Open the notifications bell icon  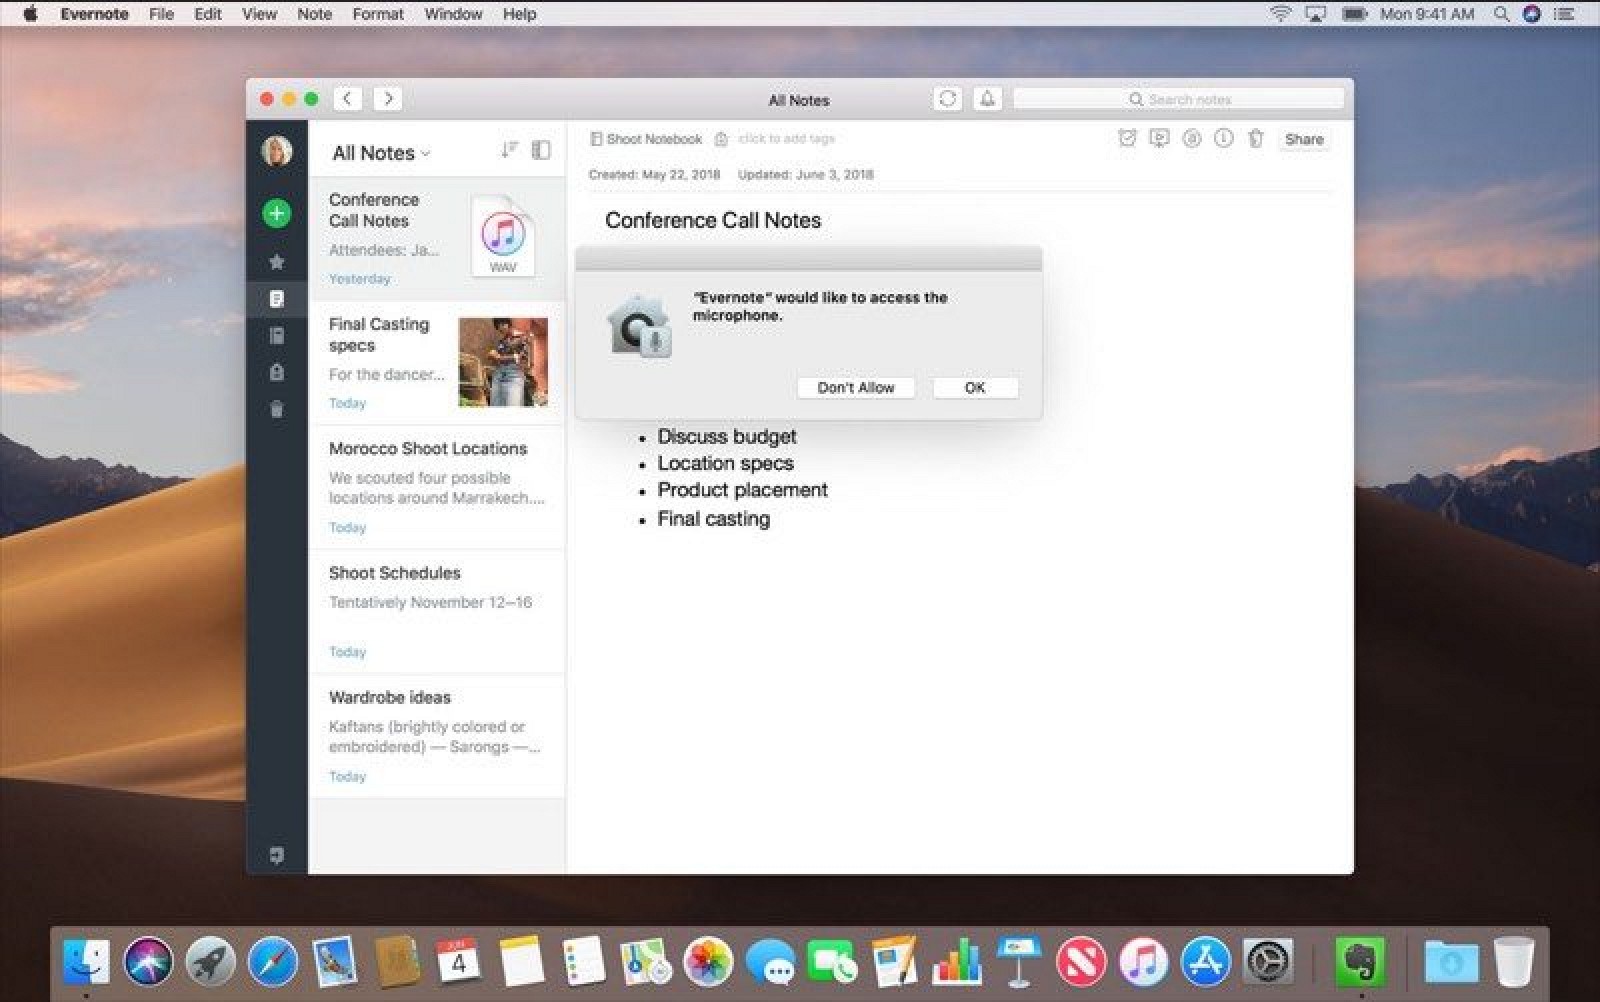click(x=987, y=99)
